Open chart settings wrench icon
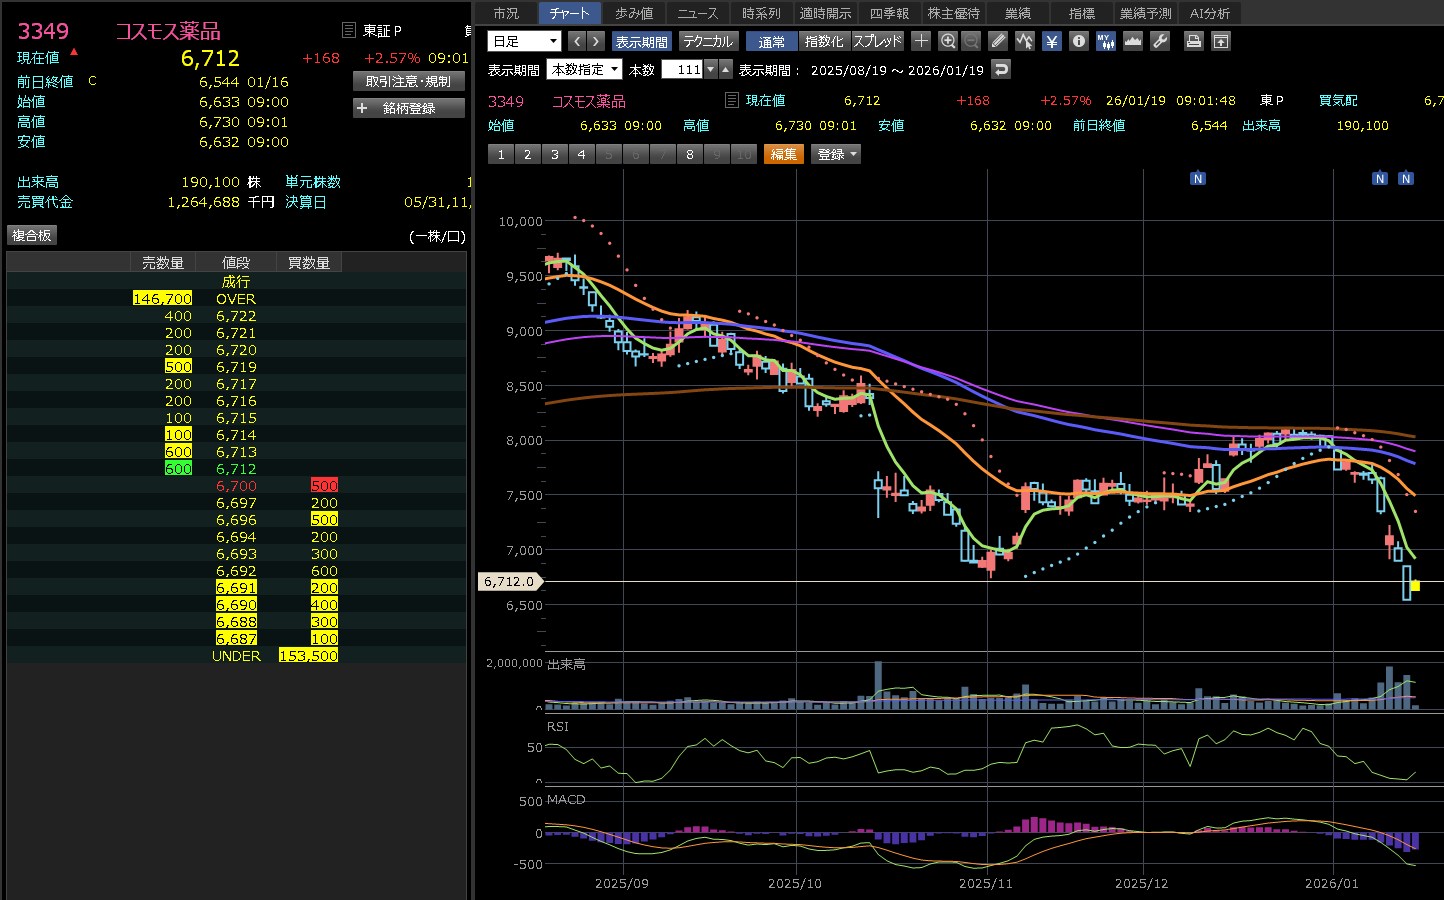 point(1160,41)
